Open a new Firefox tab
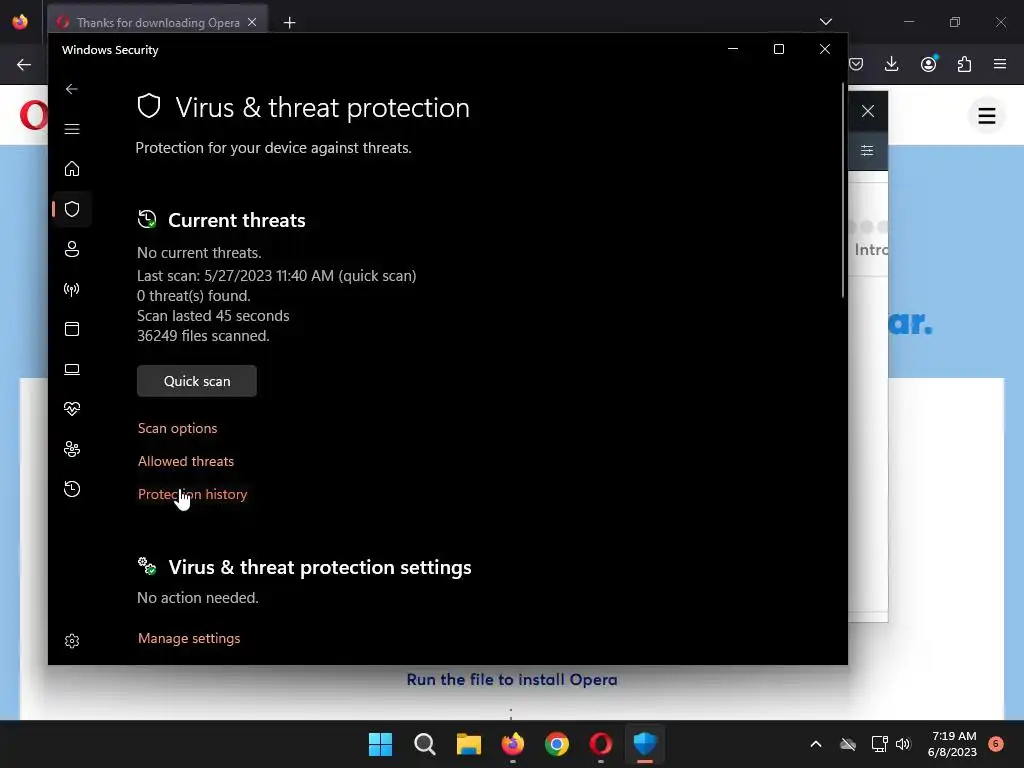 289,23
